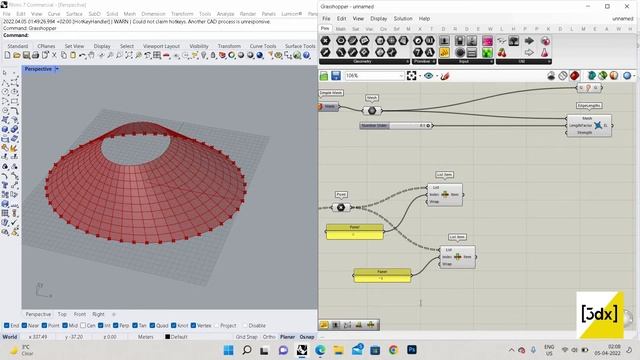Viewport: 640px width, 360px height.
Task: Click the pink flask icon in Util
Action: click(x=544, y=52)
